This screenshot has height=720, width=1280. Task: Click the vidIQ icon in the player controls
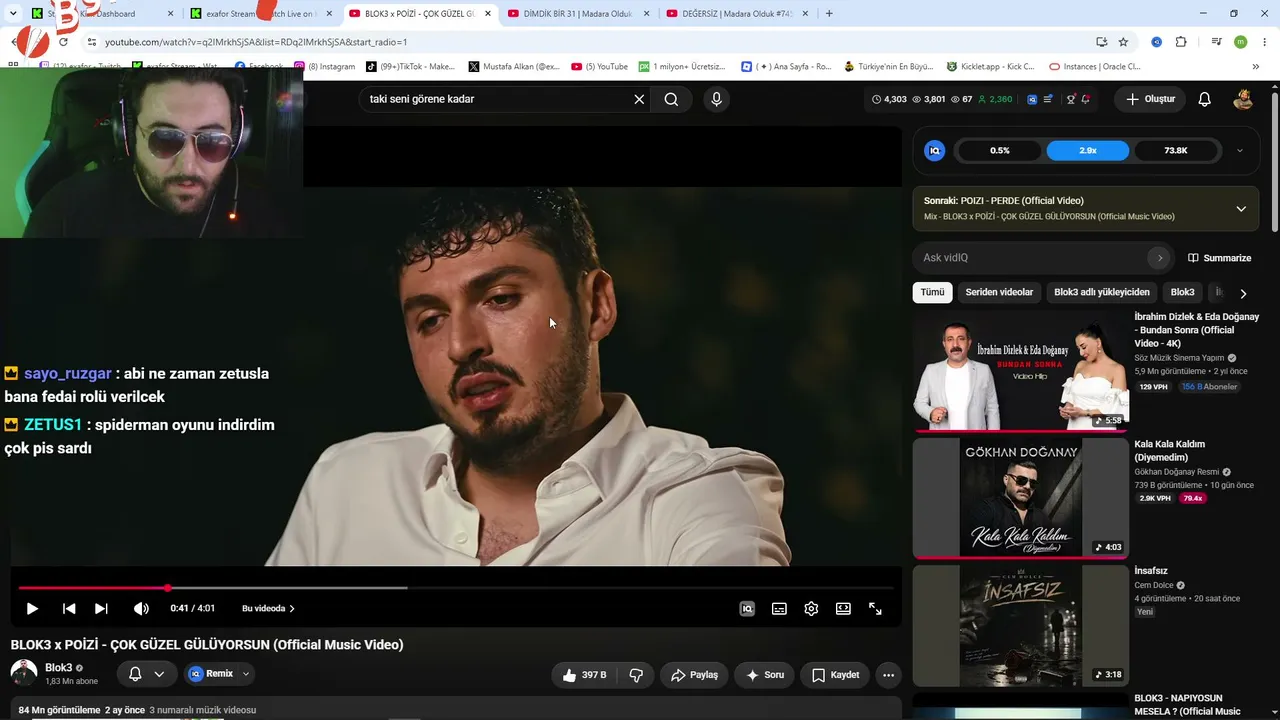pyautogui.click(x=747, y=608)
